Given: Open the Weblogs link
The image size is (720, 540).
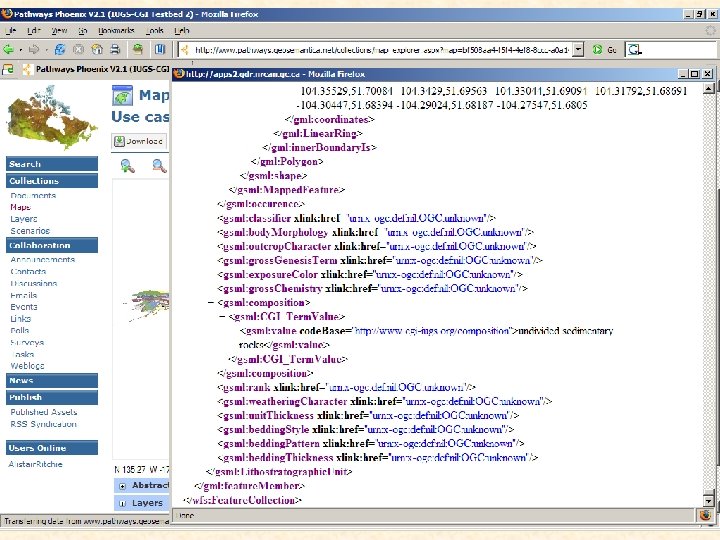Looking at the screenshot, I should (x=28, y=366).
